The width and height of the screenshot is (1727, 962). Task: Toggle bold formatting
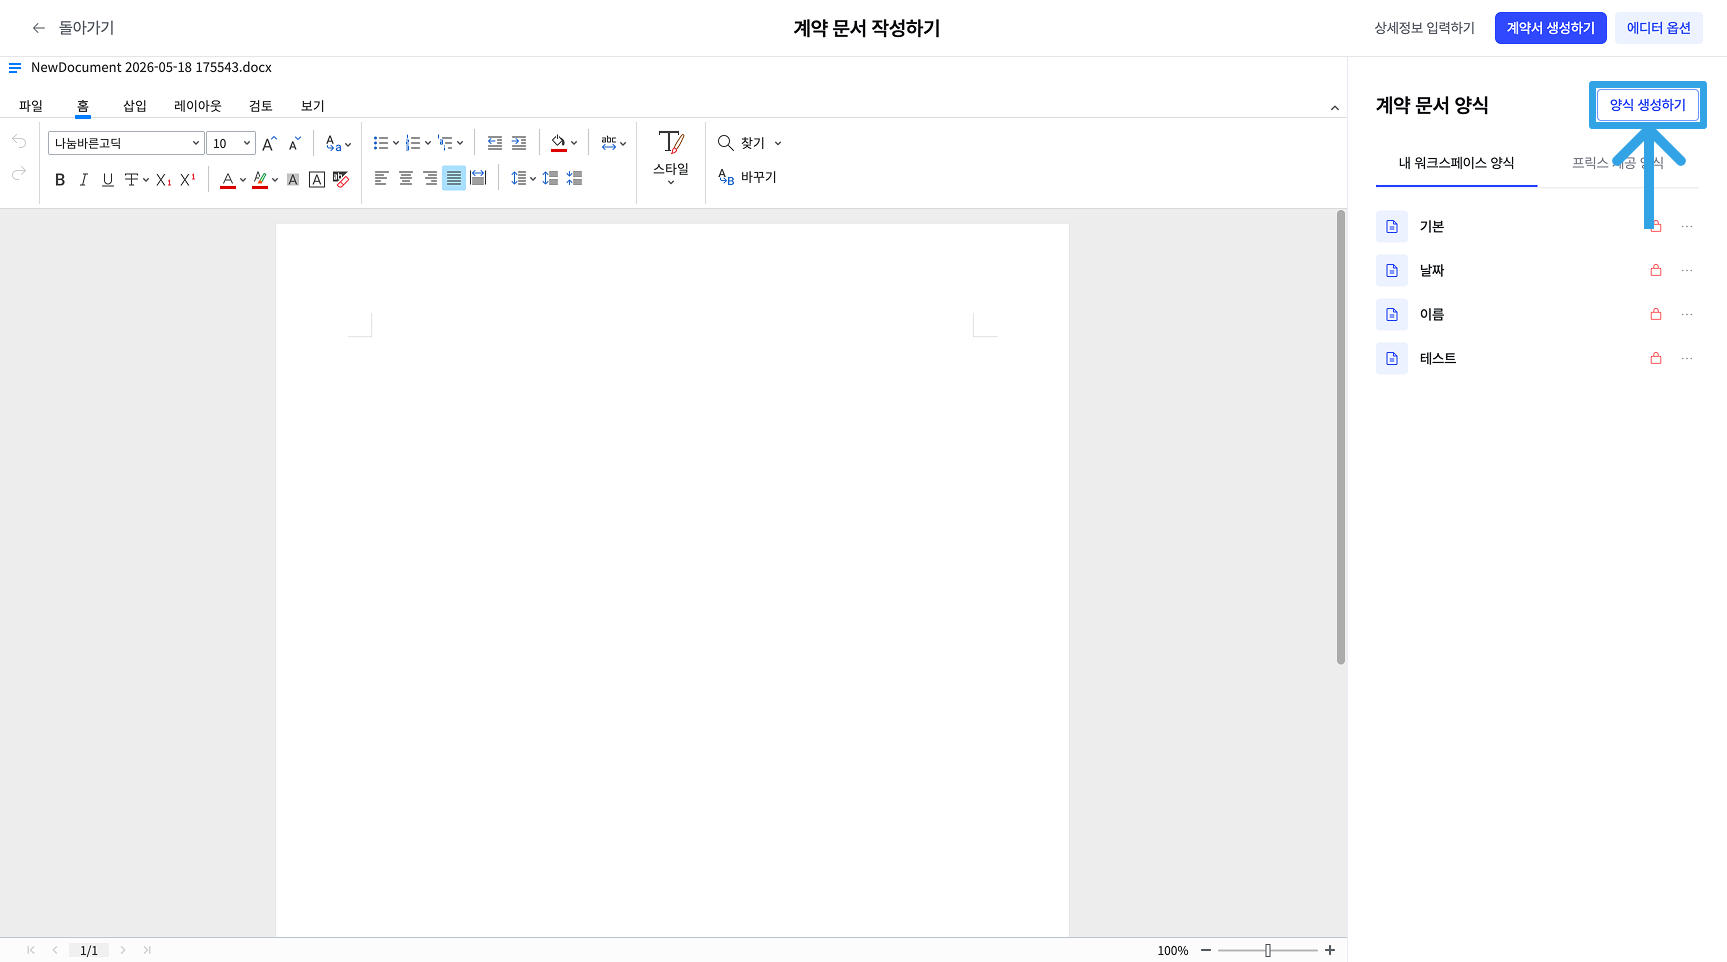[60, 180]
